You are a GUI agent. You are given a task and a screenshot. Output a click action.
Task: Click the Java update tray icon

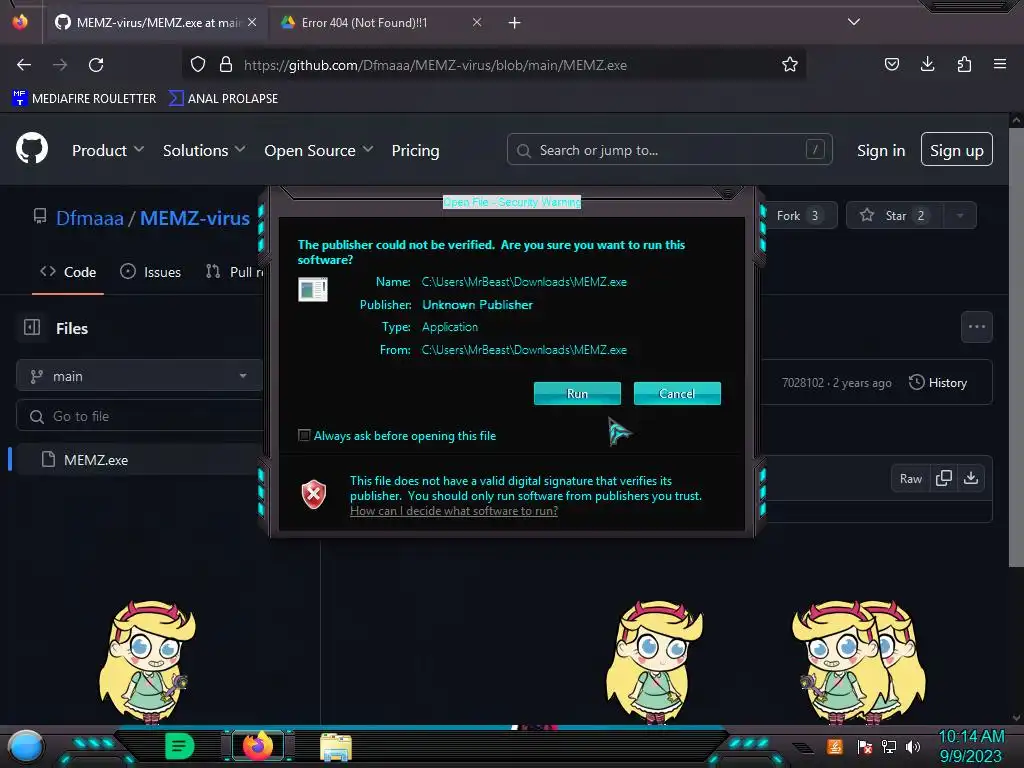(x=835, y=746)
